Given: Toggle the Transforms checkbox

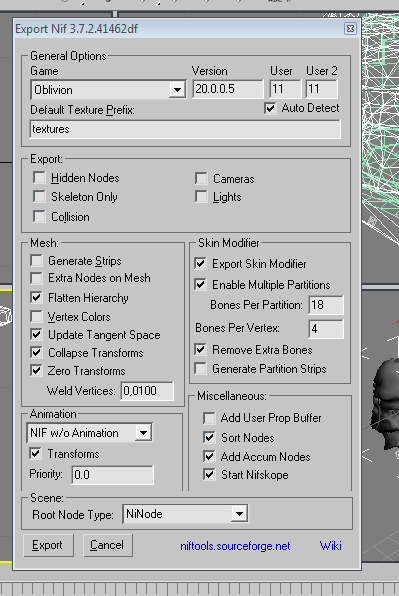Looking at the screenshot, I should tap(35, 453).
